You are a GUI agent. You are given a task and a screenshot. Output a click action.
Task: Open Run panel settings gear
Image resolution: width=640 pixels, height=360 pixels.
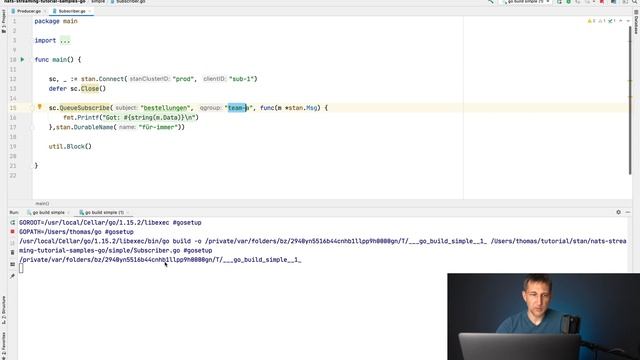coord(618,212)
